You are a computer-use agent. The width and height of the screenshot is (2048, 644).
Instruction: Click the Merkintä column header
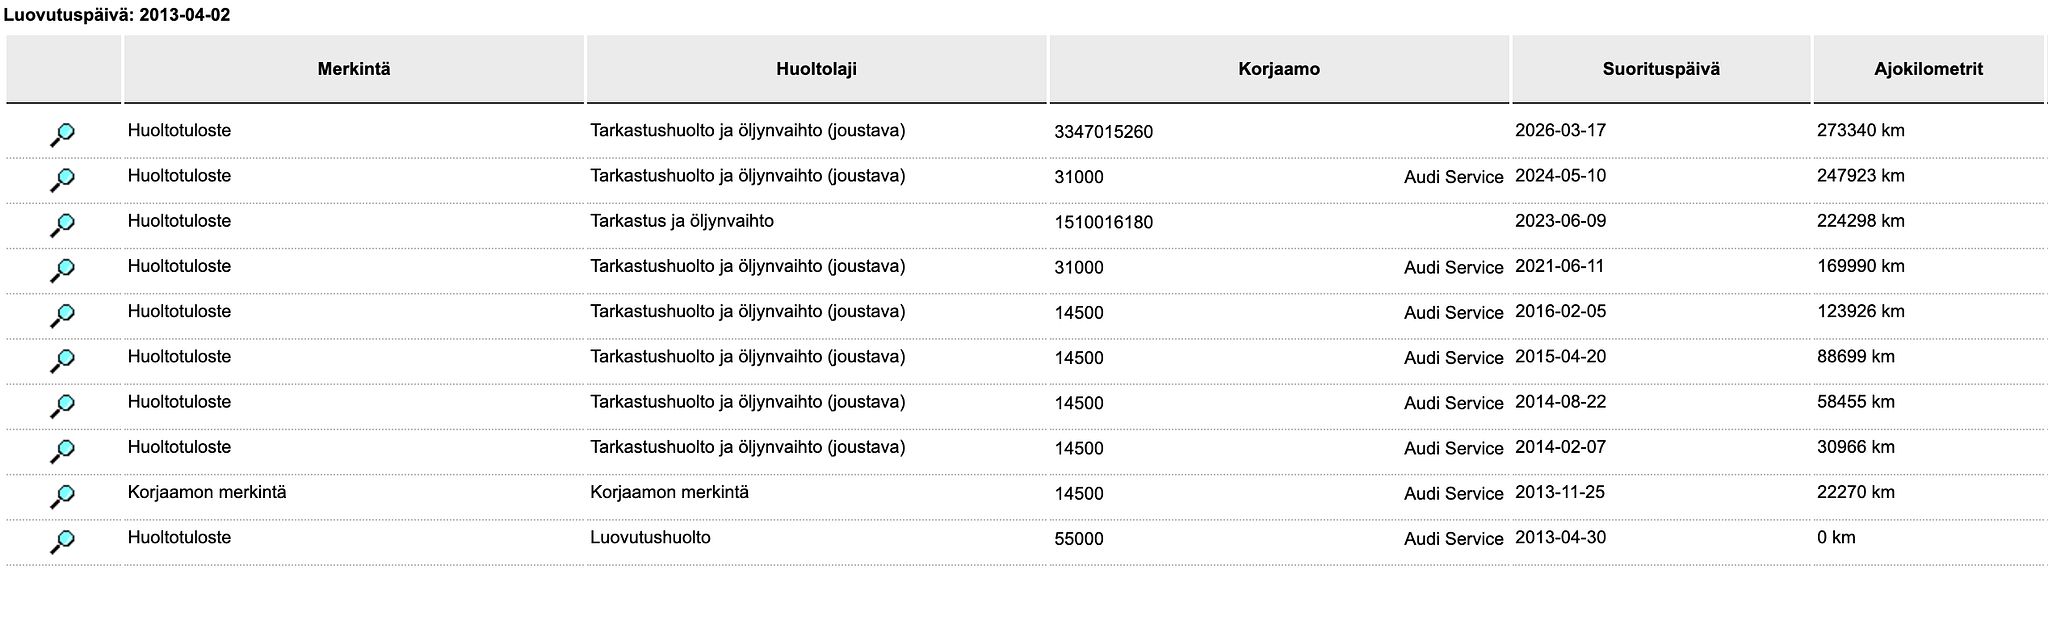click(x=354, y=69)
